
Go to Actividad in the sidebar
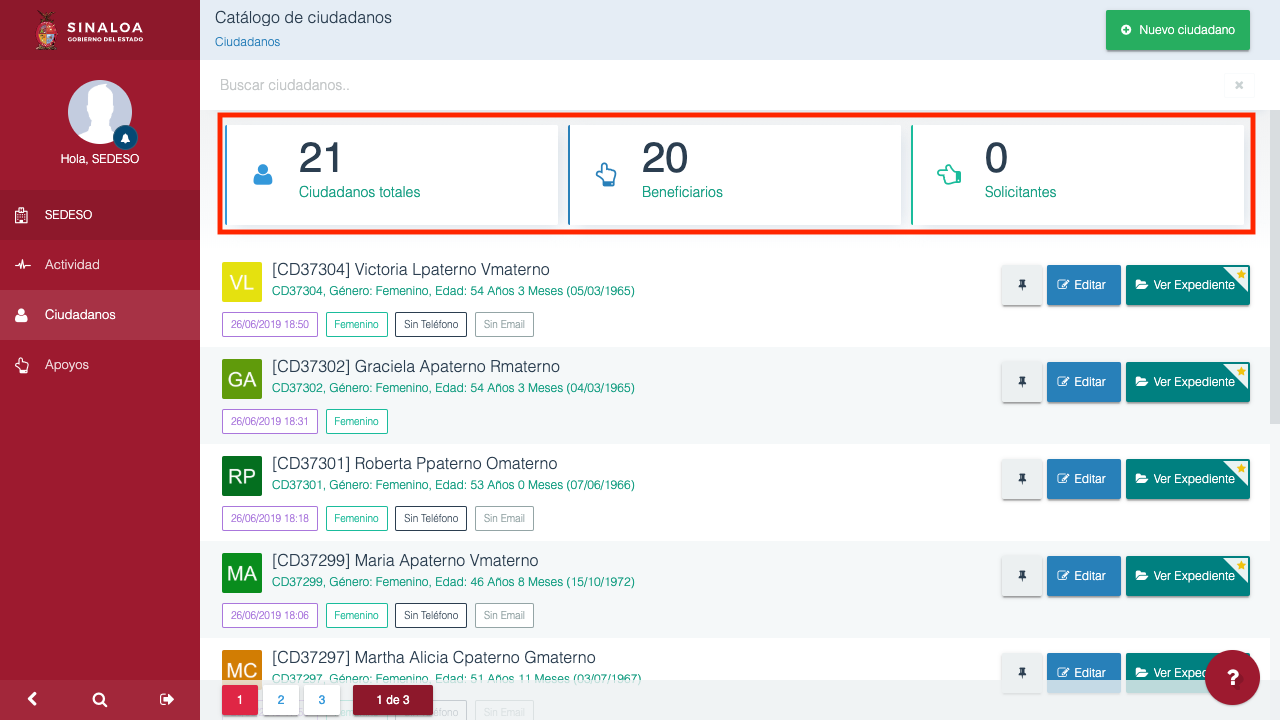[x=100, y=265]
